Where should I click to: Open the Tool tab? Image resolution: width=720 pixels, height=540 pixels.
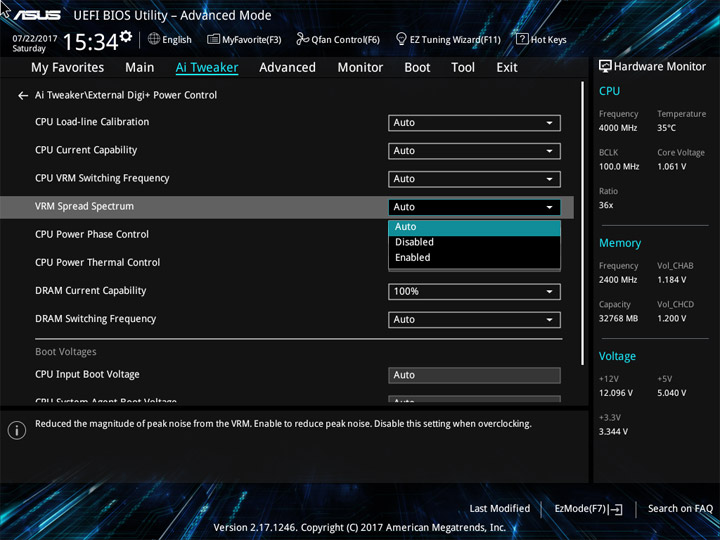pos(463,68)
